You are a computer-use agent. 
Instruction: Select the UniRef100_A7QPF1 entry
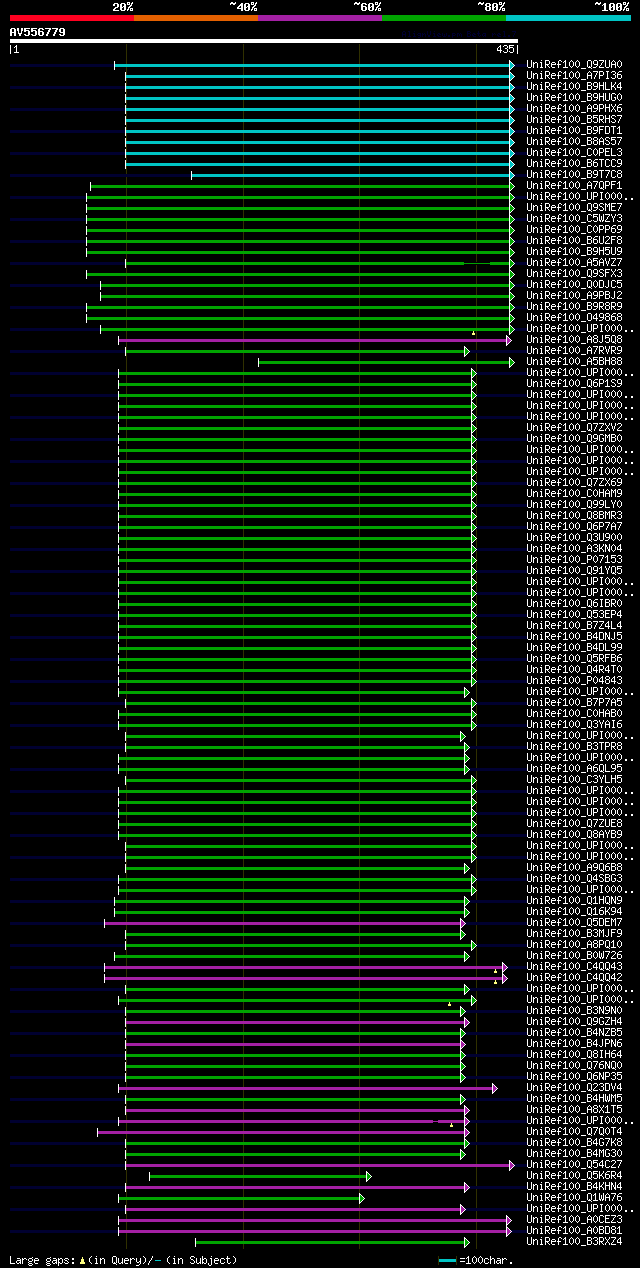tap(574, 186)
